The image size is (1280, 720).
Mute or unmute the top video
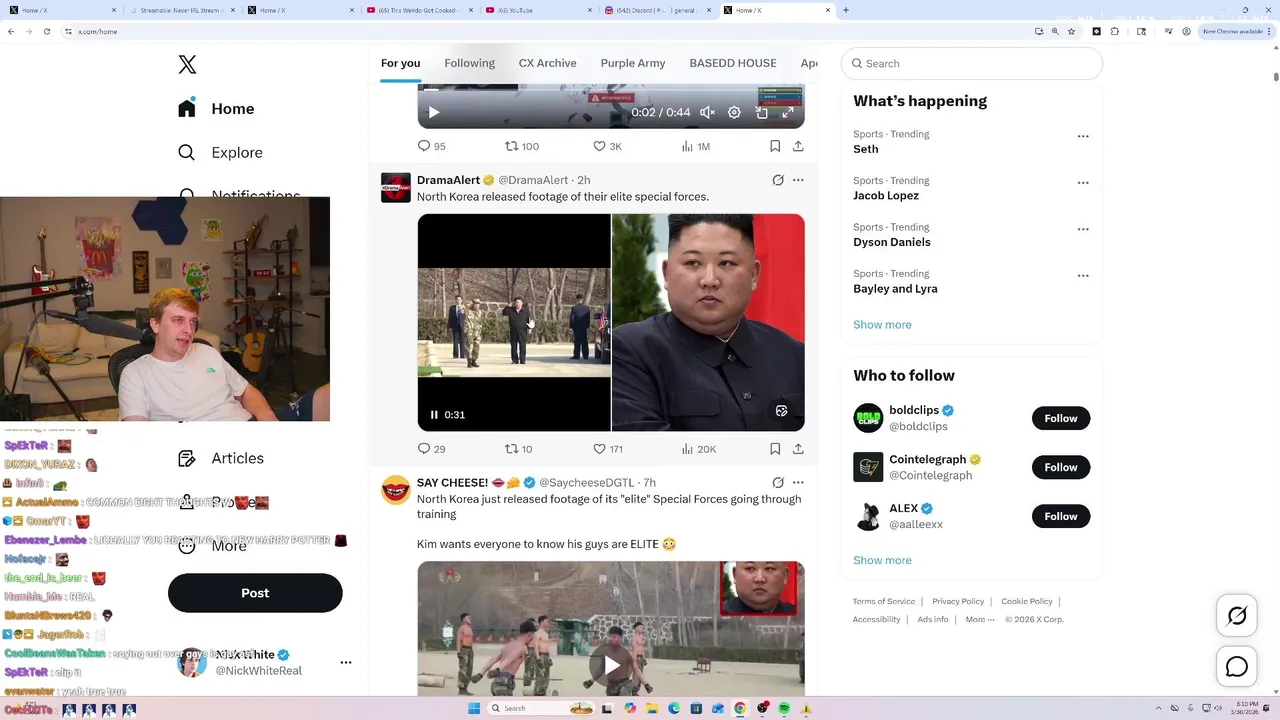(x=707, y=112)
